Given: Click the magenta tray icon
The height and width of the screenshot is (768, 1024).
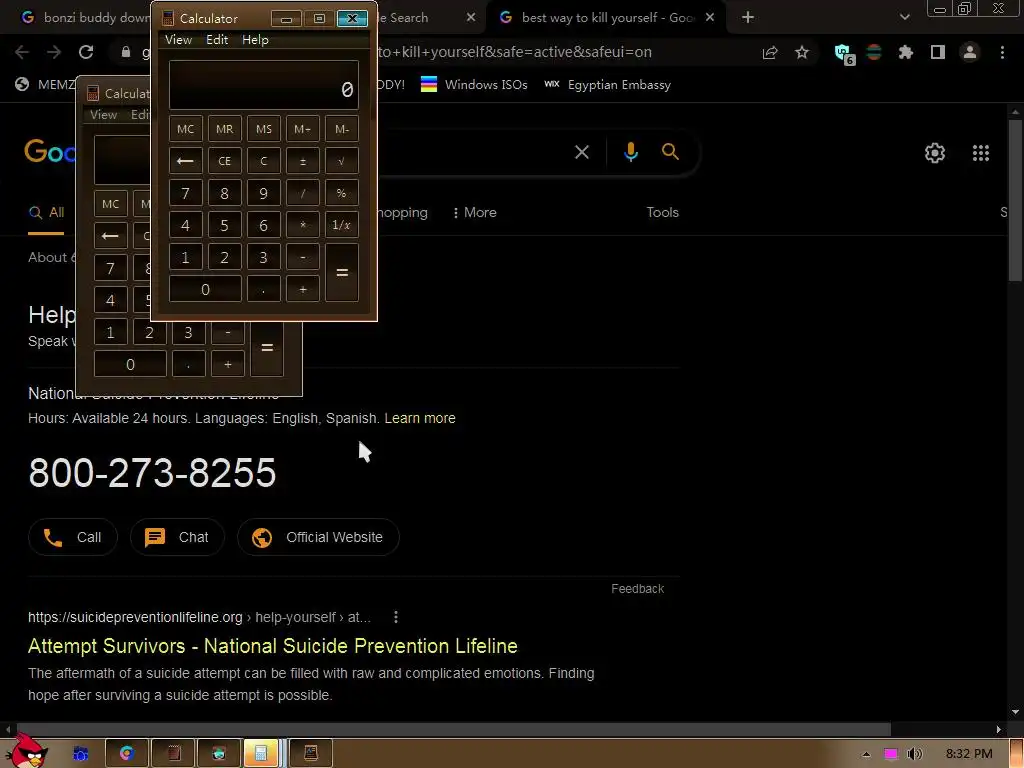Looking at the screenshot, I should (x=891, y=754).
